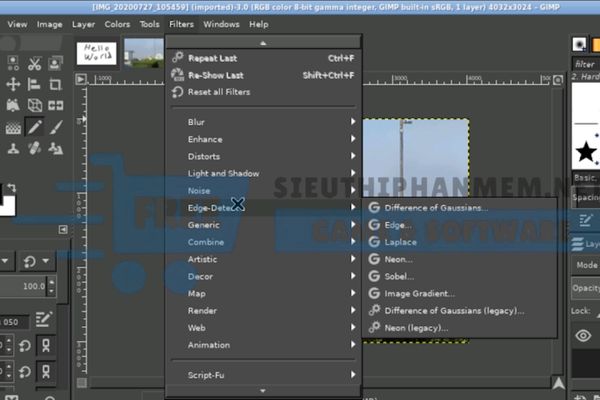Open the Brushes tab icon in right dock
600x400 pixels.
[x=579, y=44]
